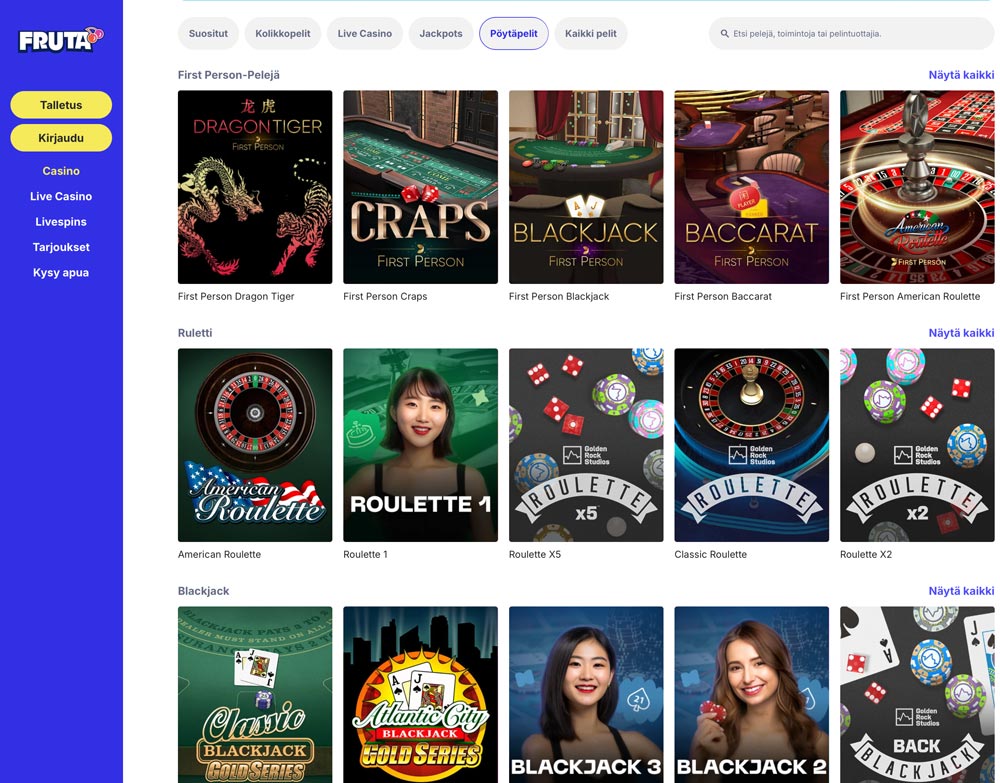Click the Kirjaudu login button

click(x=61, y=138)
